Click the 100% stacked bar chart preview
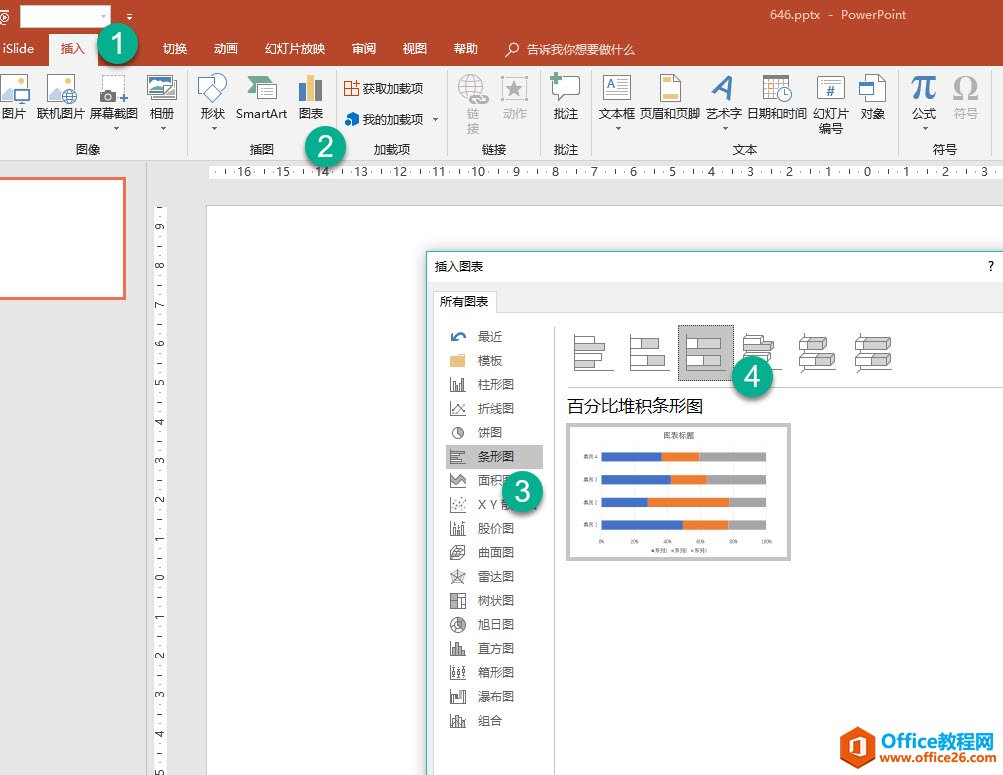1003x775 pixels. tap(679, 492)
